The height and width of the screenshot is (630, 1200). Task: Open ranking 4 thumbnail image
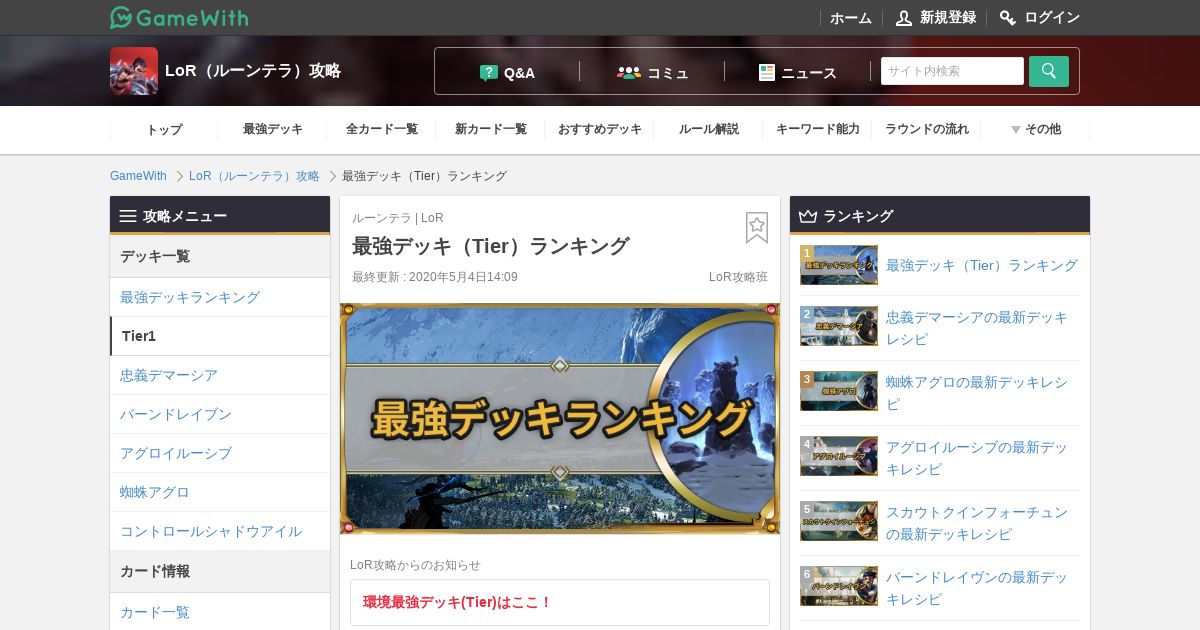[839, 456]
